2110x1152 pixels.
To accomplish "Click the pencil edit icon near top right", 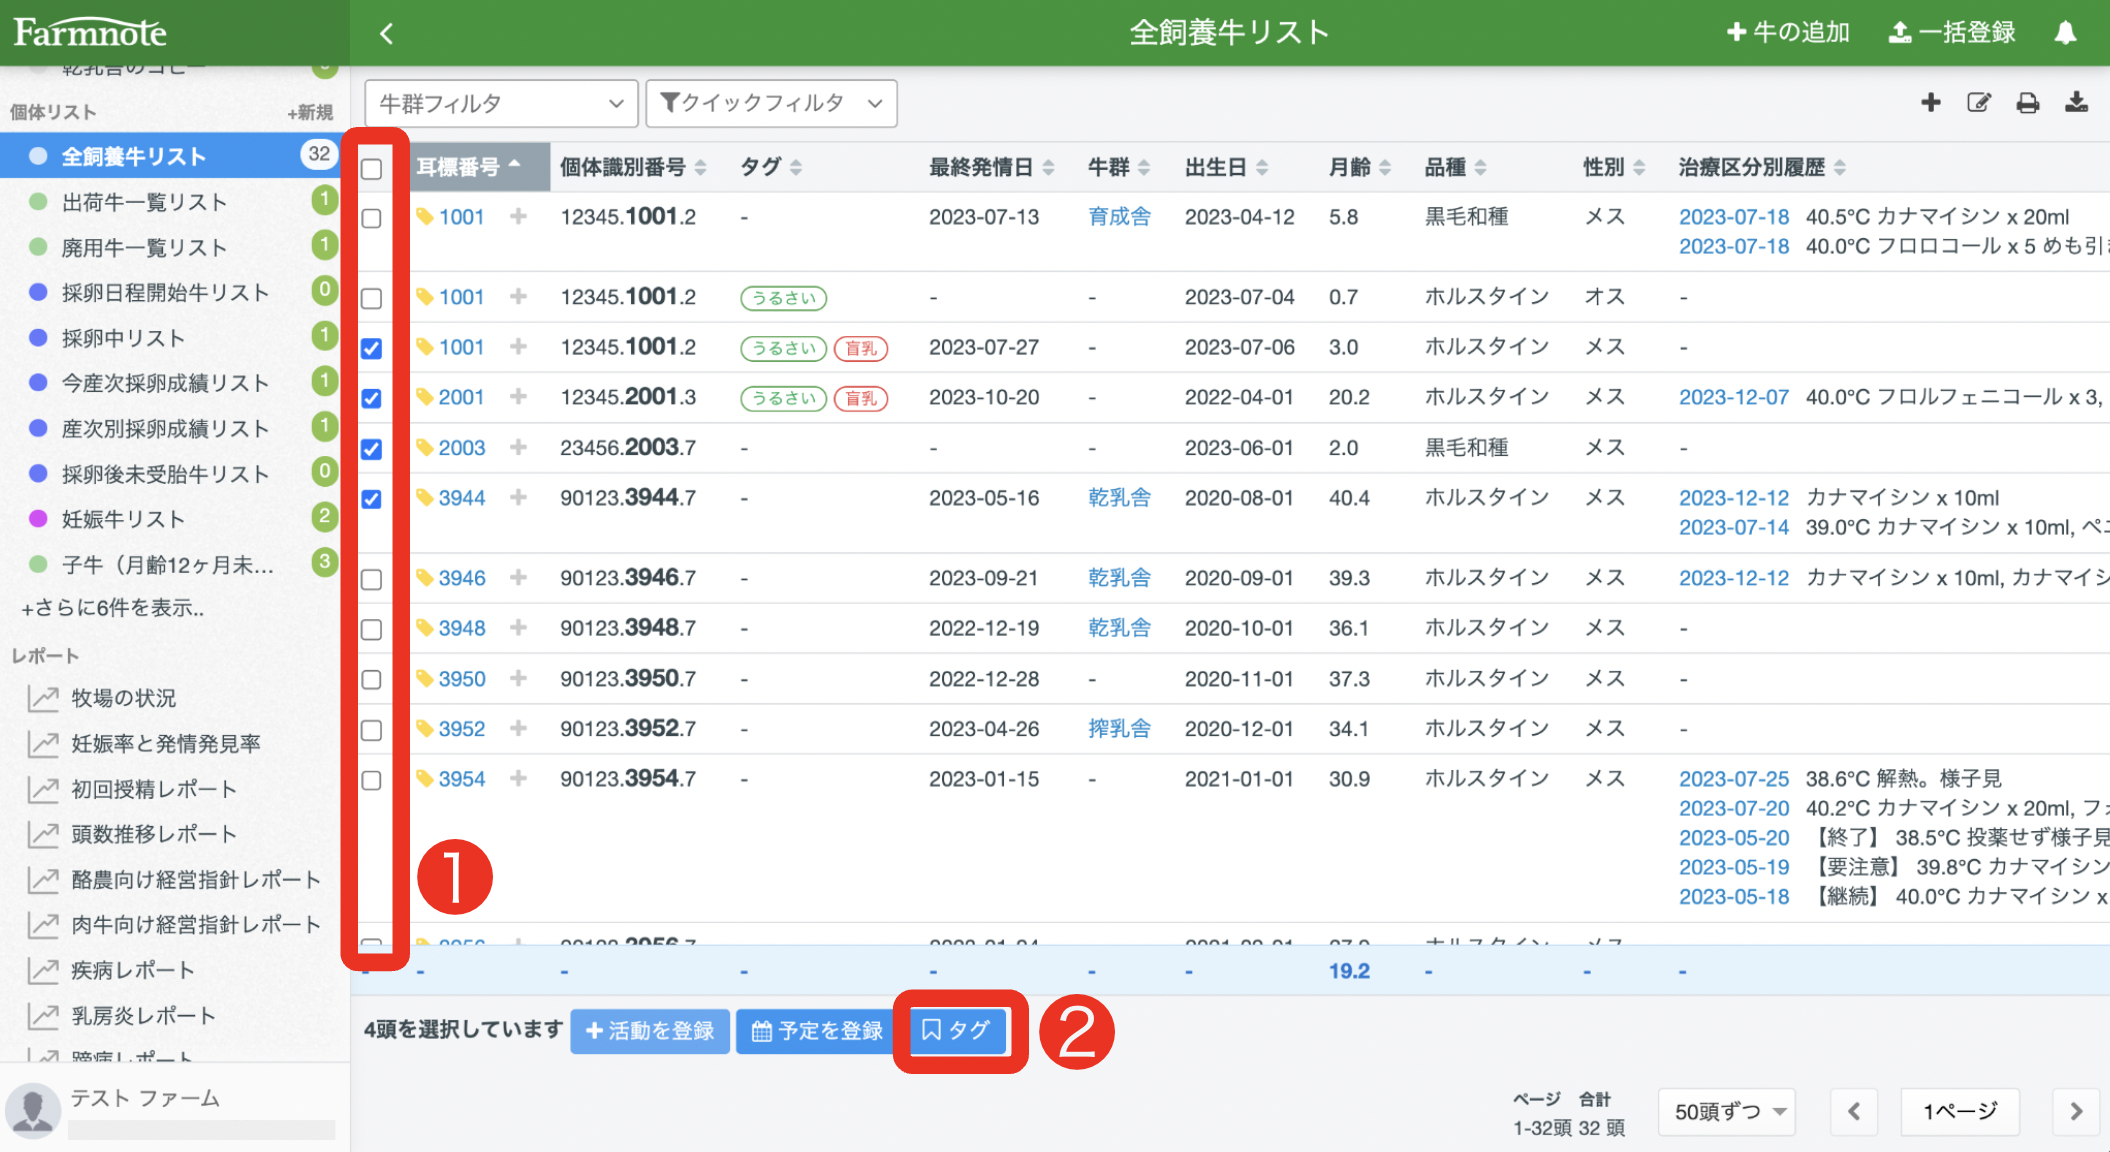I will click(1979, 102).
